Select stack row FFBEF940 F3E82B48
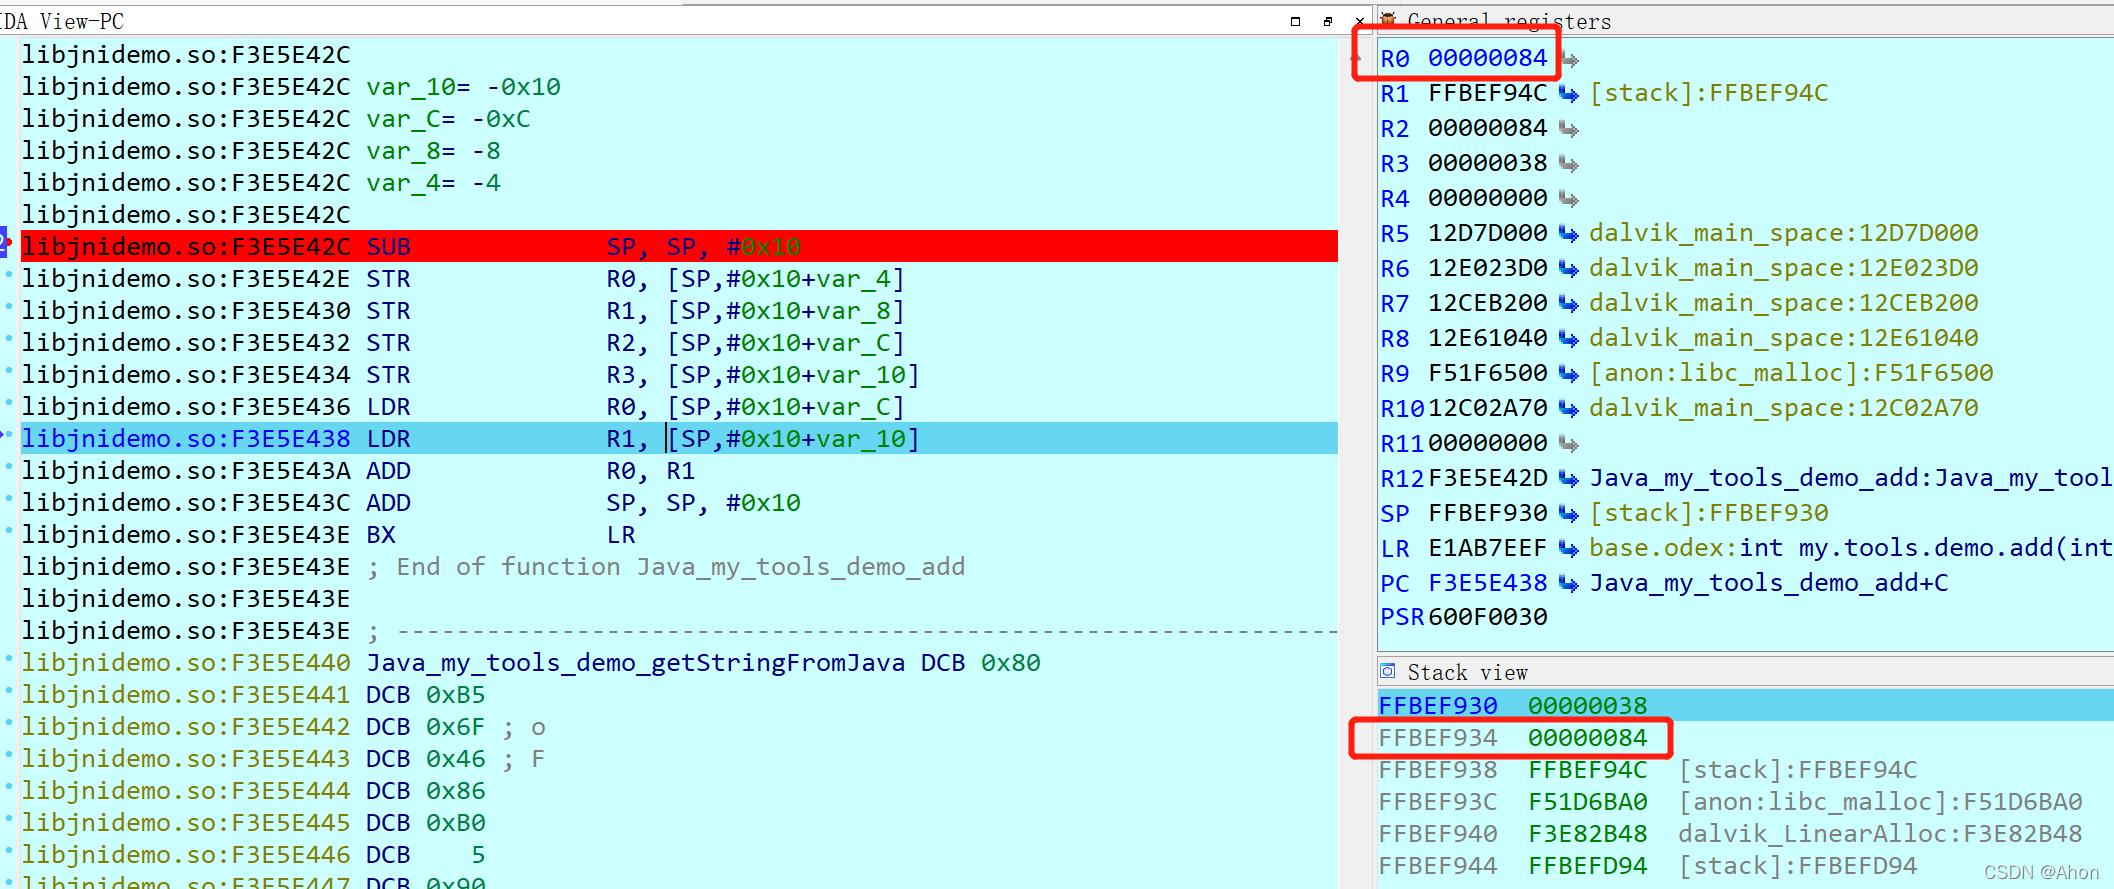 click(1745, 833)
